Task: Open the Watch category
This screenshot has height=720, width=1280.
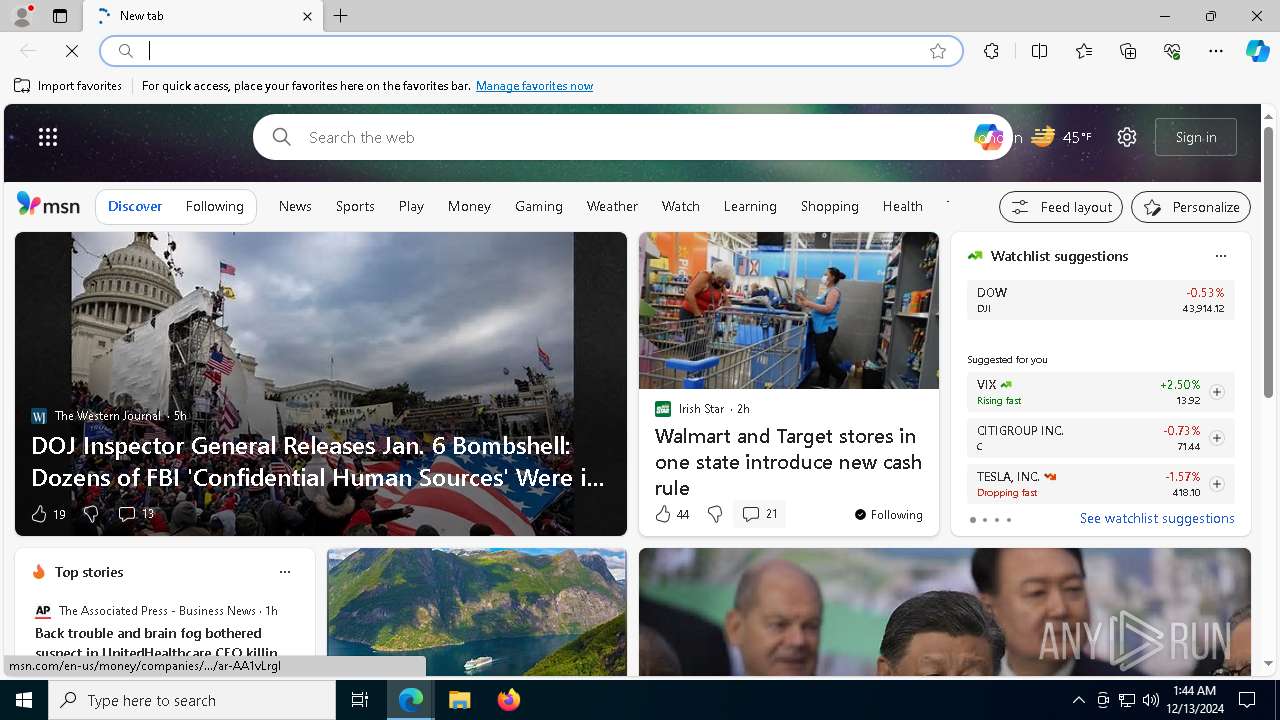Action: [681, 206]
